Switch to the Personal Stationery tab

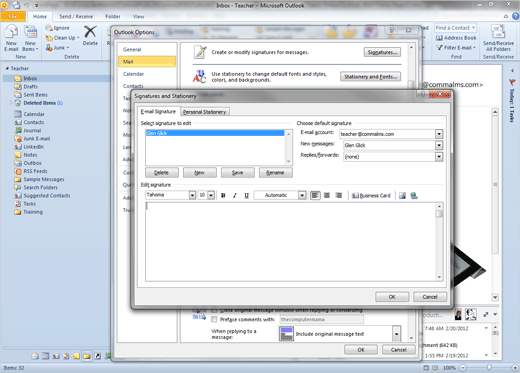tap(204, 112)
